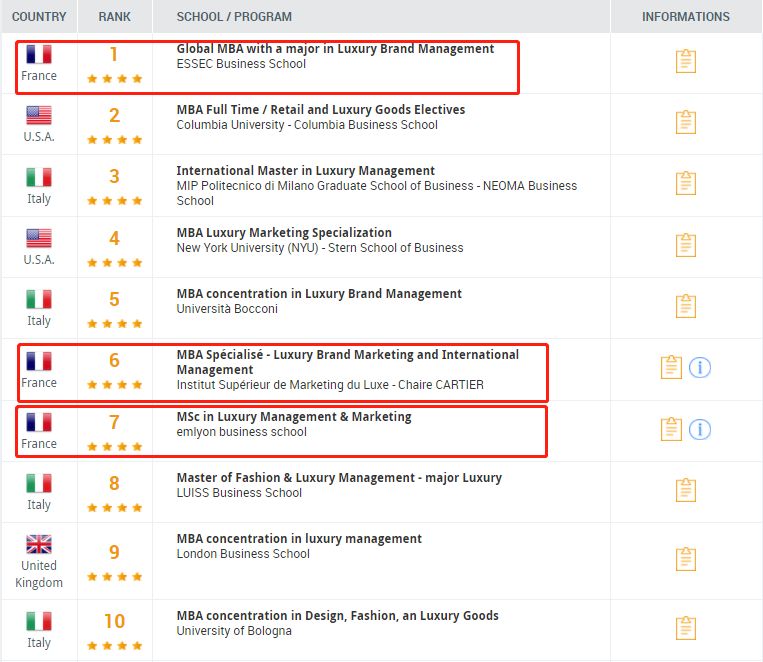Select 'Columbia University - Columbia Business School' text

click(307, 125)
